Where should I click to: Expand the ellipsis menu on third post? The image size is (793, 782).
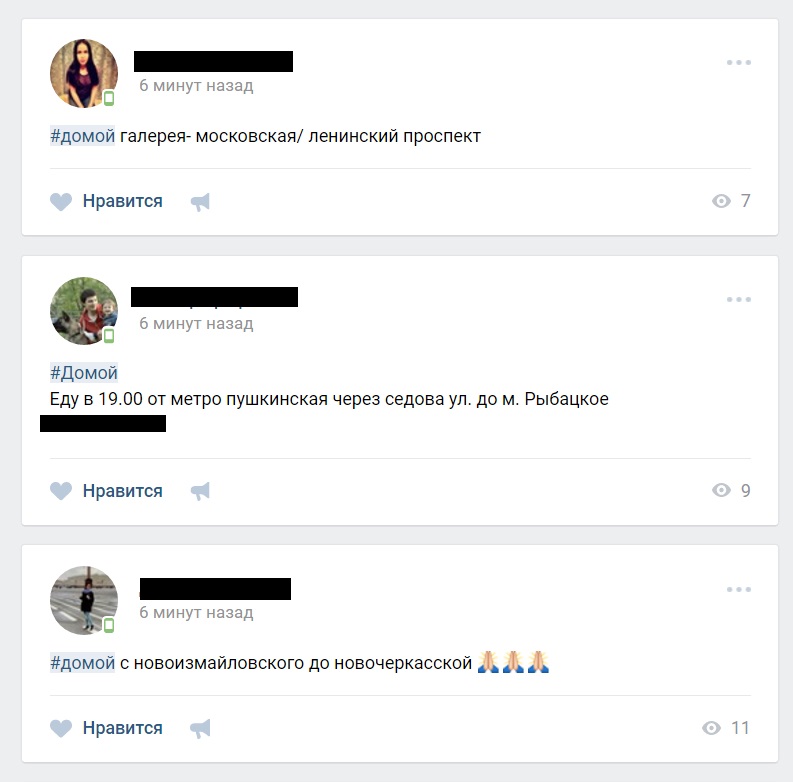(x=738, y=589)
